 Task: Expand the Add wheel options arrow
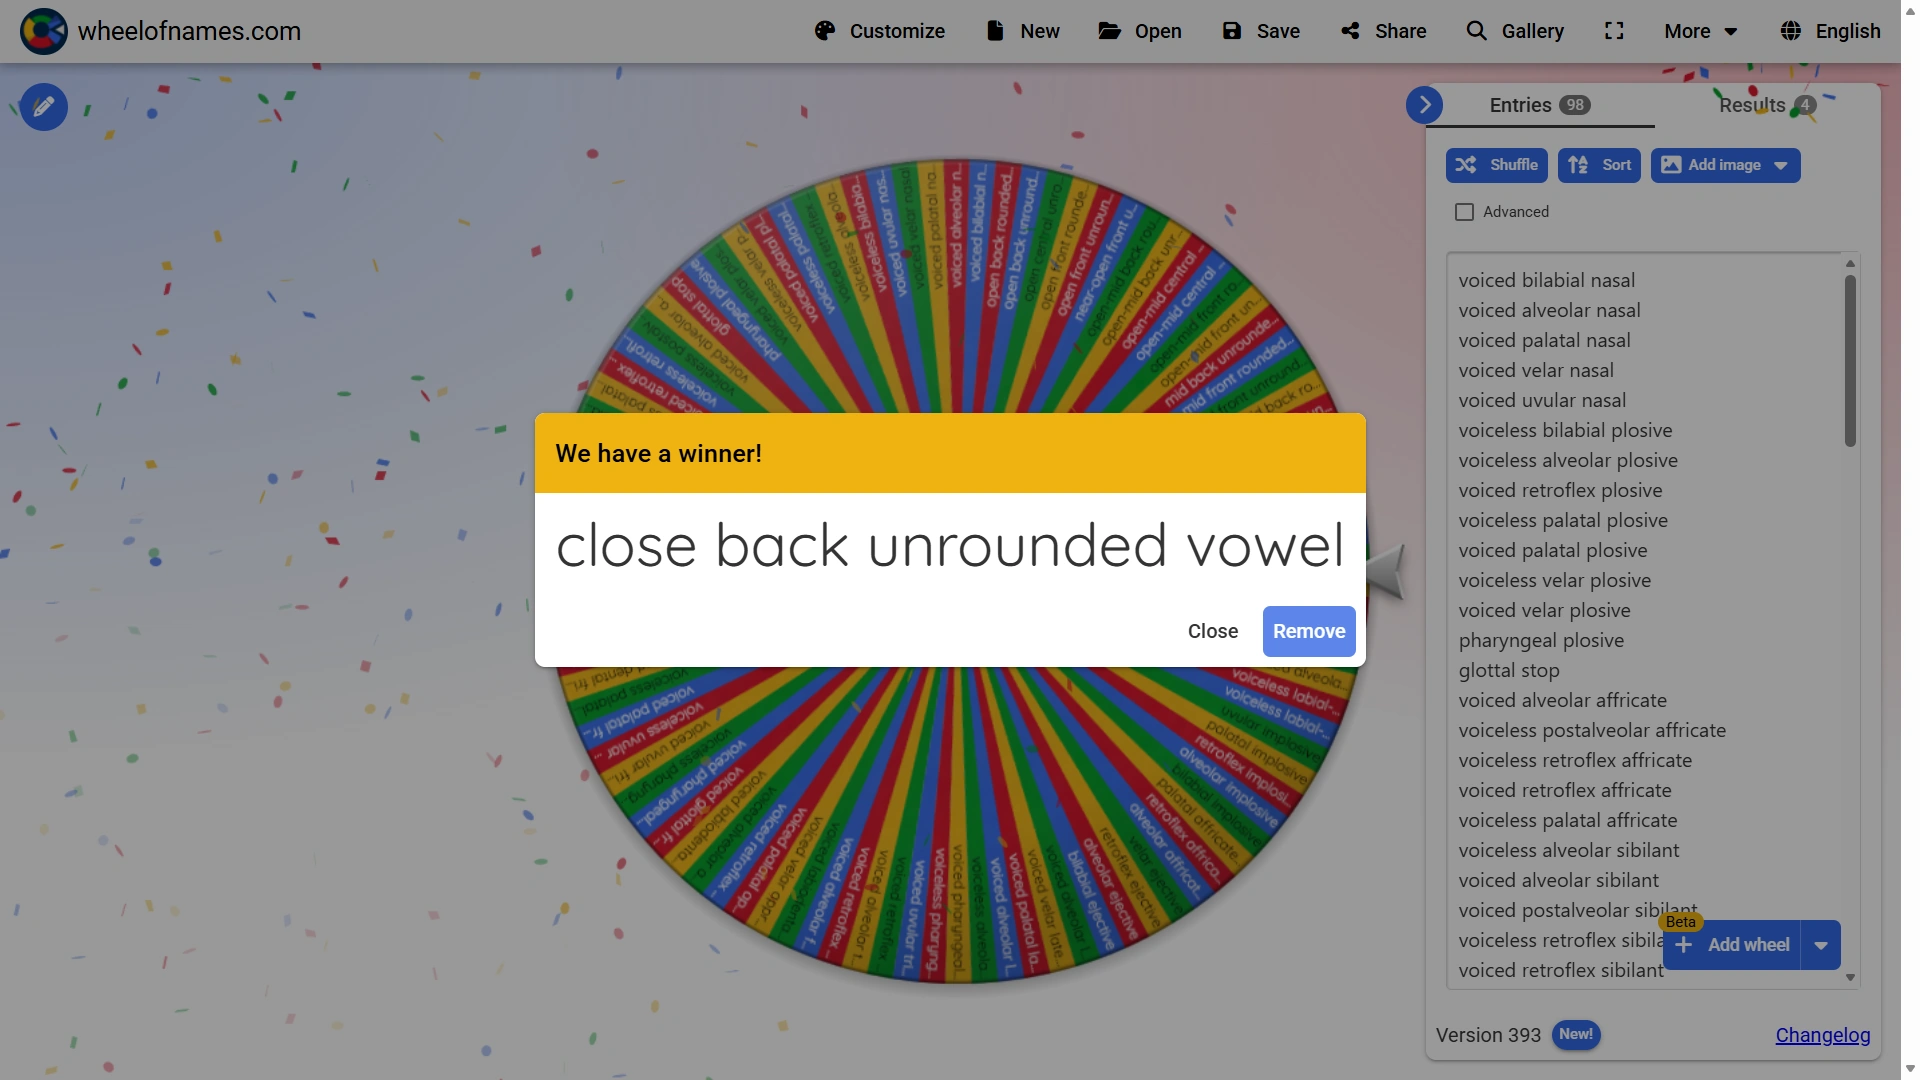pos(1821,945)
